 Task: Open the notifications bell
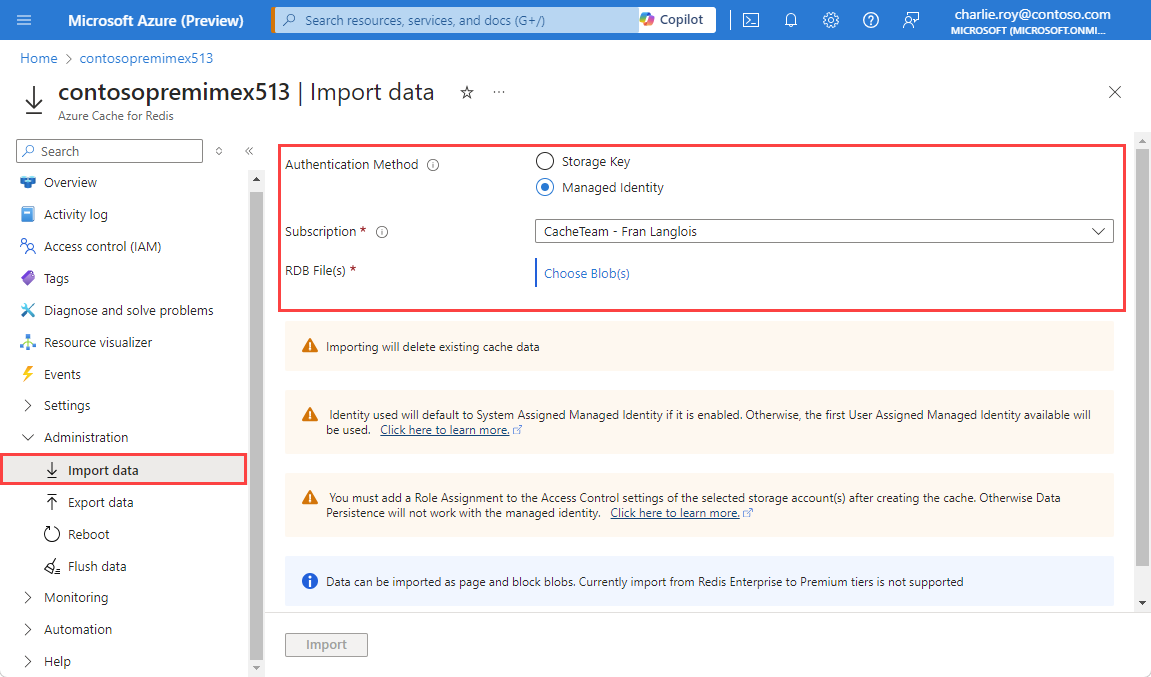pos(791,20)
